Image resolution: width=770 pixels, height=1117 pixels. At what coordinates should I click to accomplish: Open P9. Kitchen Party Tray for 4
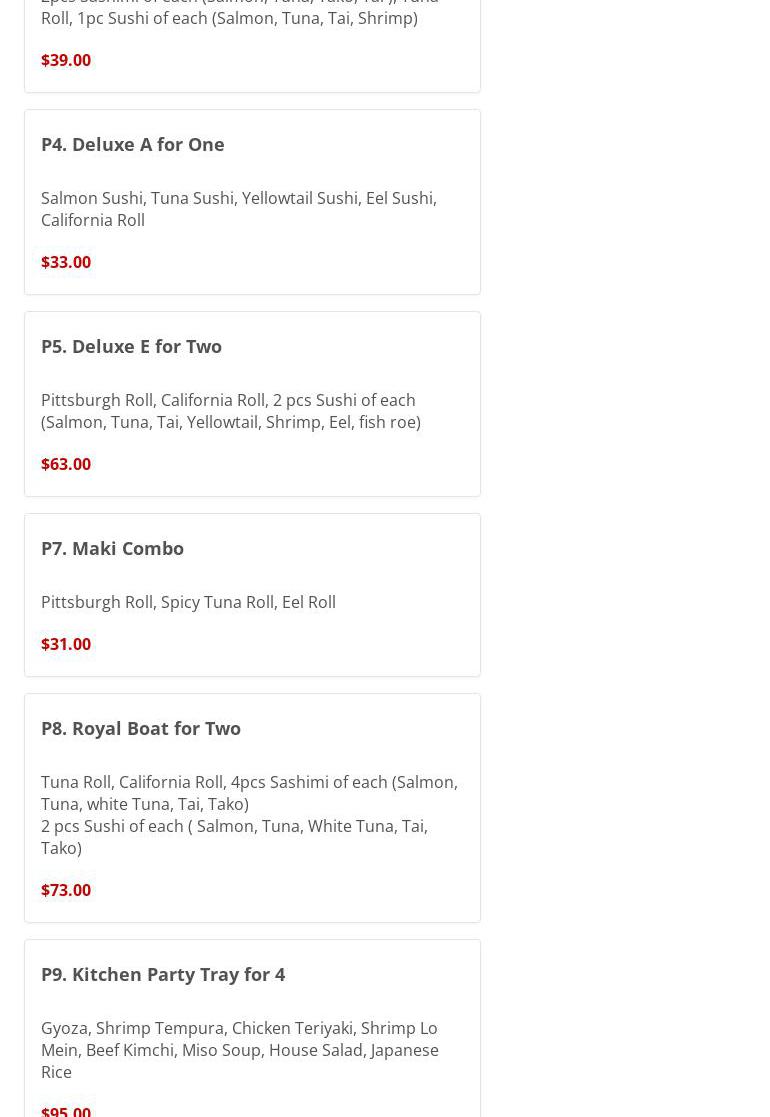[x=162, y=974]
